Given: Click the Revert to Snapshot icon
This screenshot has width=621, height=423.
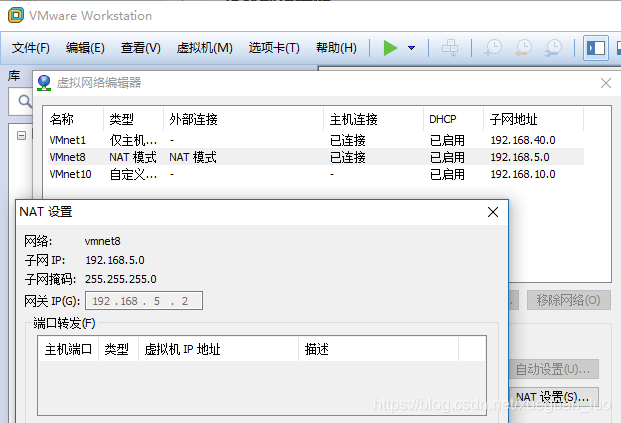Looking at the screenshot, I should [x=523, y=48].
